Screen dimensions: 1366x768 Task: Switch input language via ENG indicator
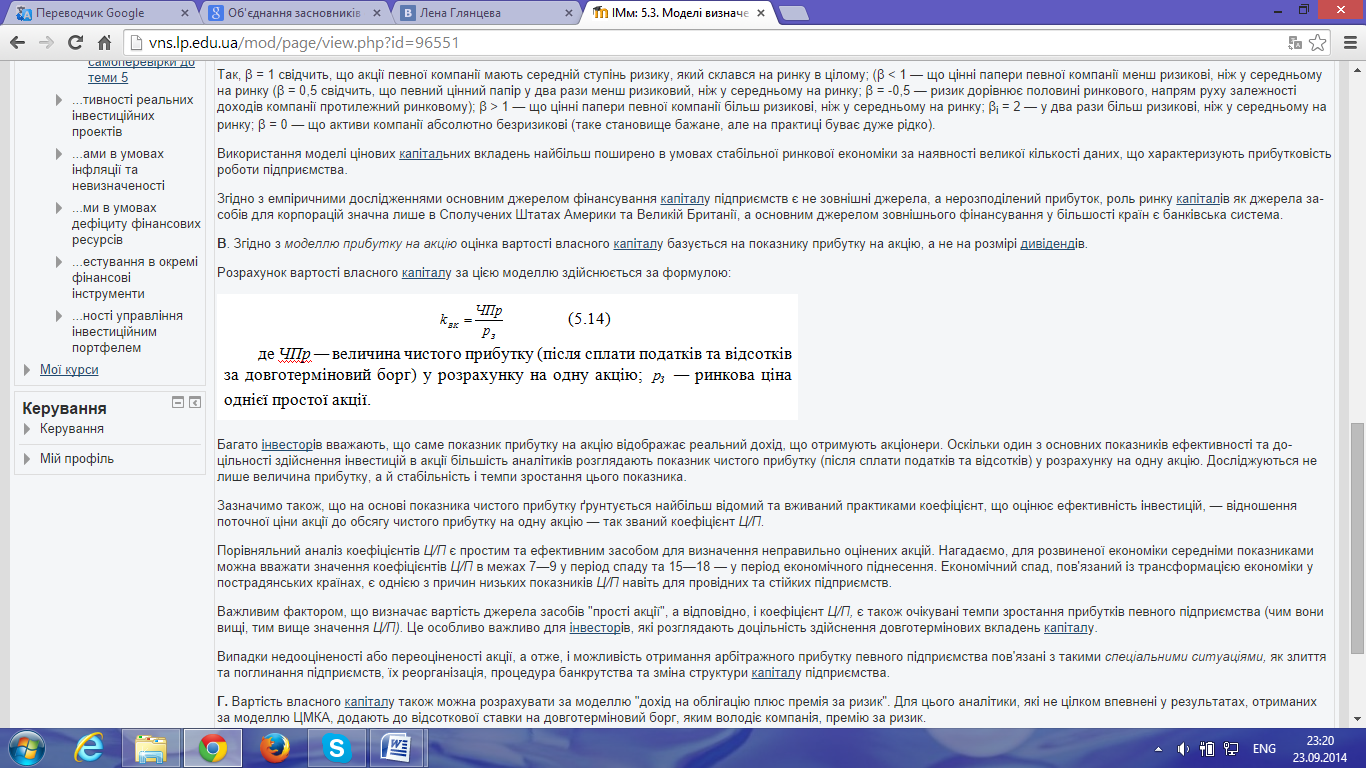pos(1264,748)
